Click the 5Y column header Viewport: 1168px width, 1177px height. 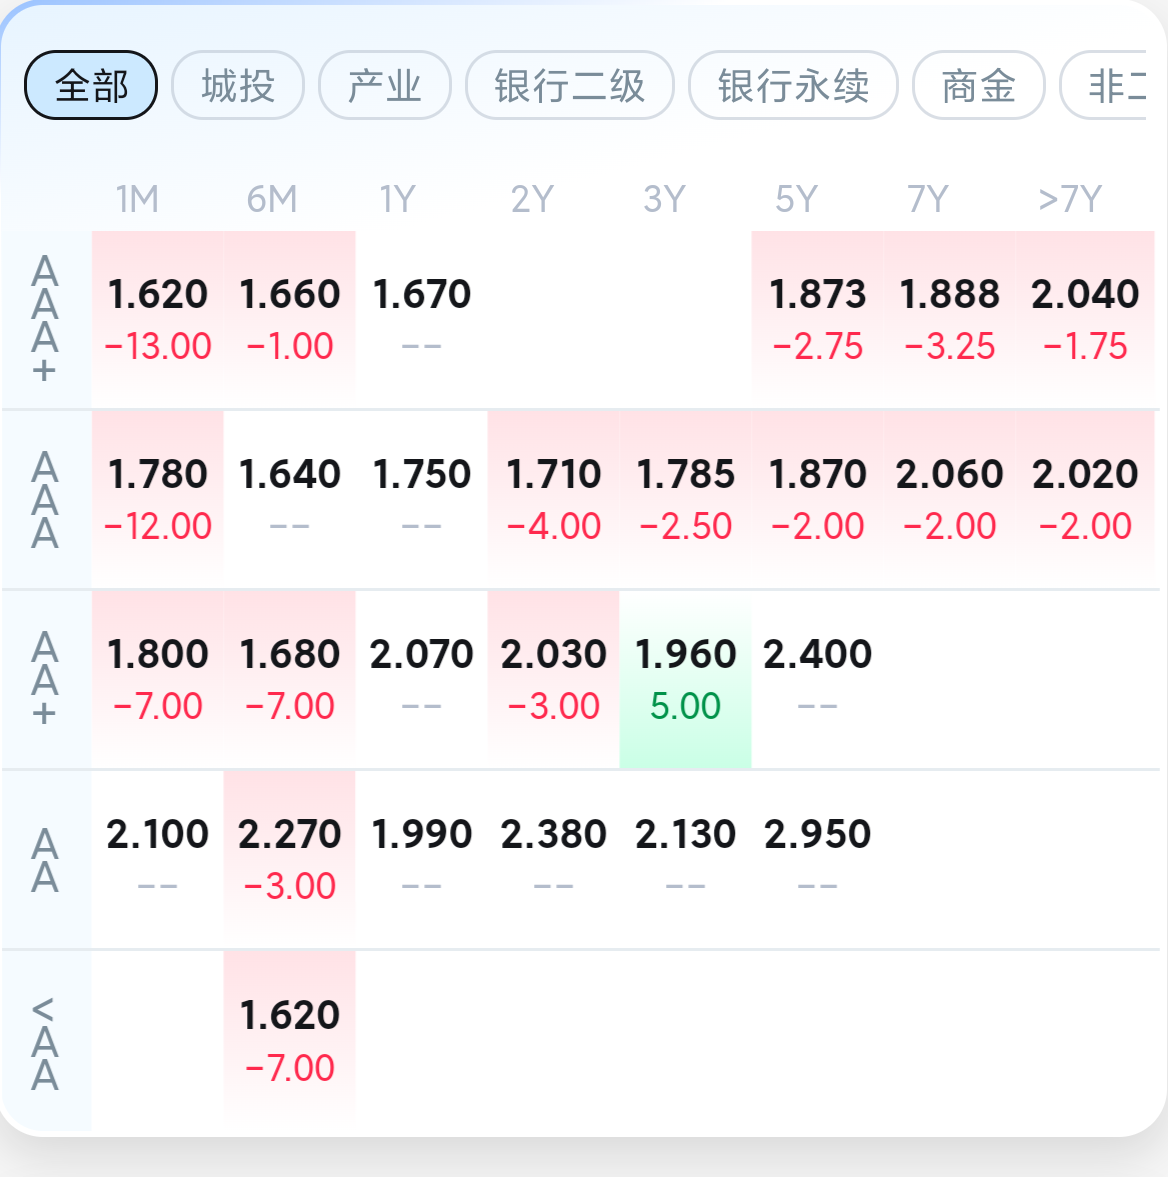click(796, 199)
